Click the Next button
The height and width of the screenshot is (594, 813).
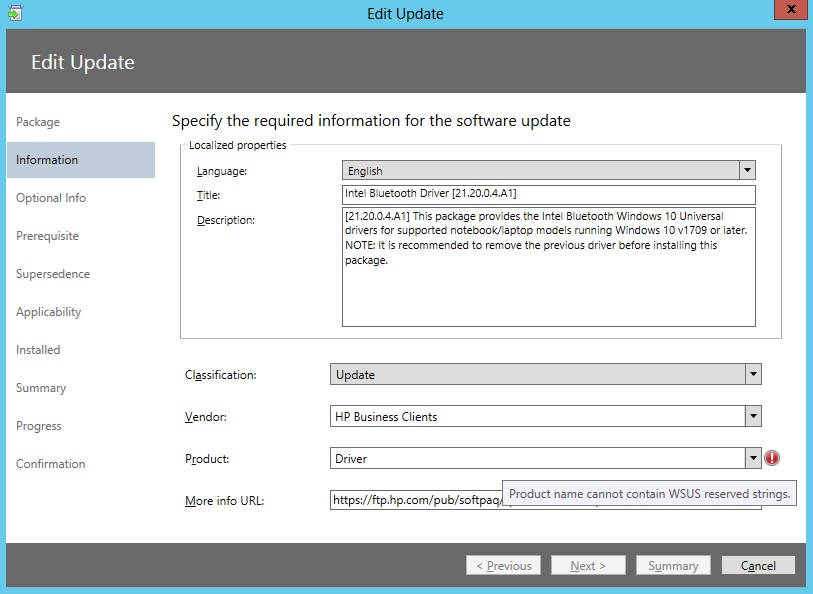(x=588, y=565)
